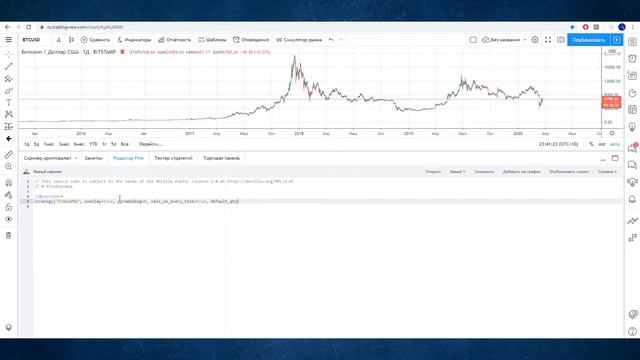Open the alerts clock icon in right sidebar
Screen dimensions: 640x360
[632, 59]
